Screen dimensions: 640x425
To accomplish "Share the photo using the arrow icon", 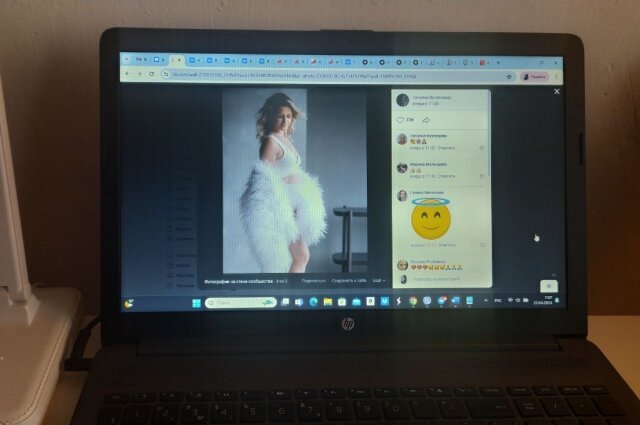I will pyautogui.click(x=426, y=120).
